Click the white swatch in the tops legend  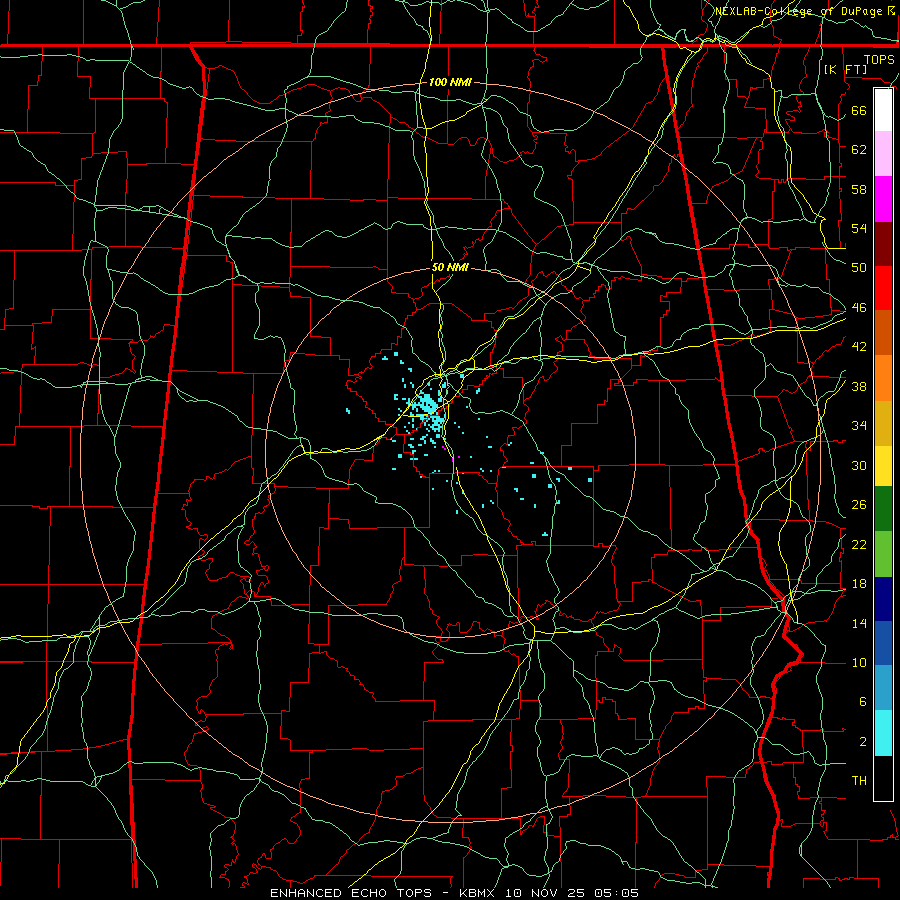883,110
